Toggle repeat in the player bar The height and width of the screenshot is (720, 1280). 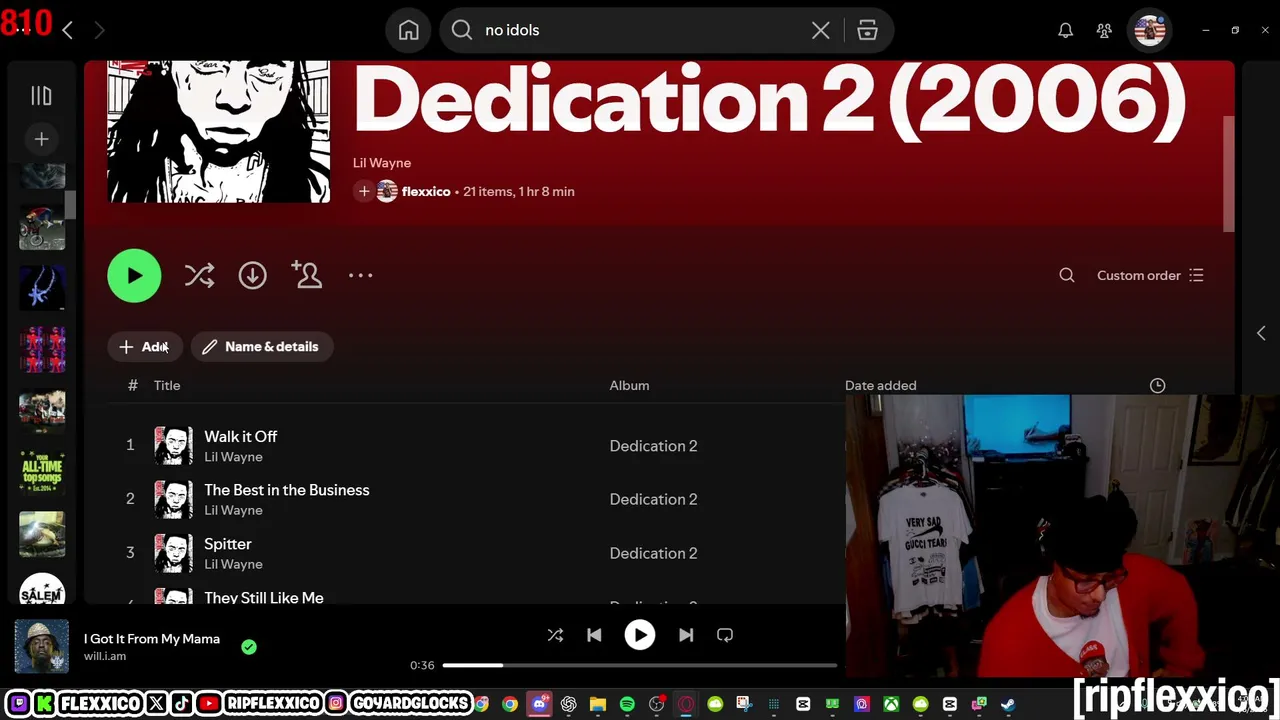coord(725,635)
